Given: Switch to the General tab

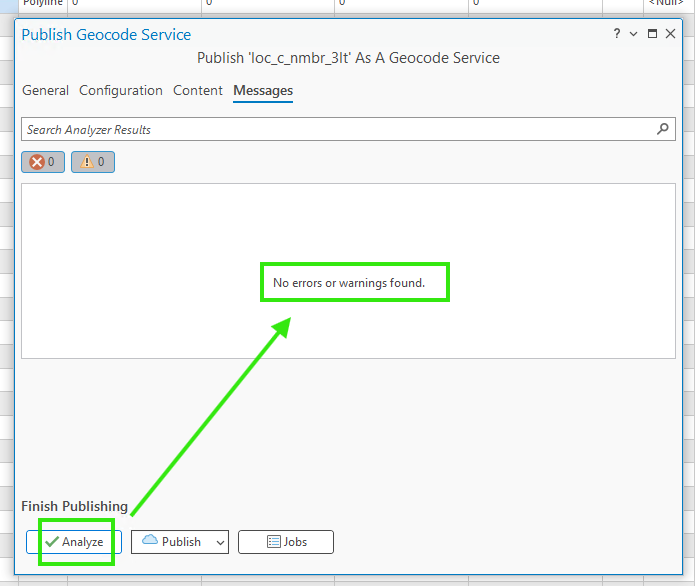Looking at the screenshot, I should 45,91.
